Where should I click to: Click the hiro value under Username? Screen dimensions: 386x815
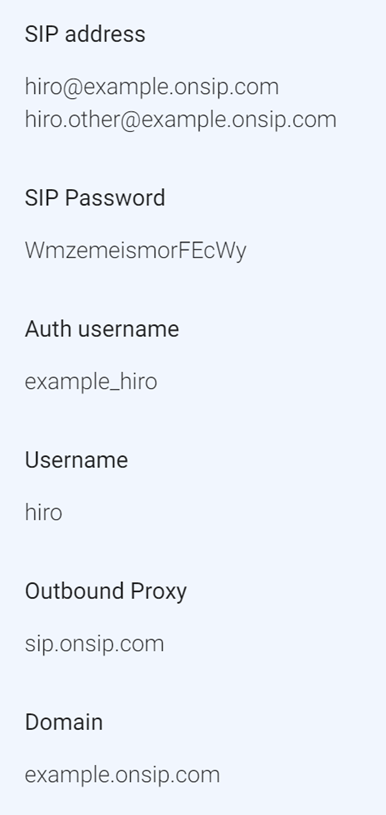click(44, 512)
